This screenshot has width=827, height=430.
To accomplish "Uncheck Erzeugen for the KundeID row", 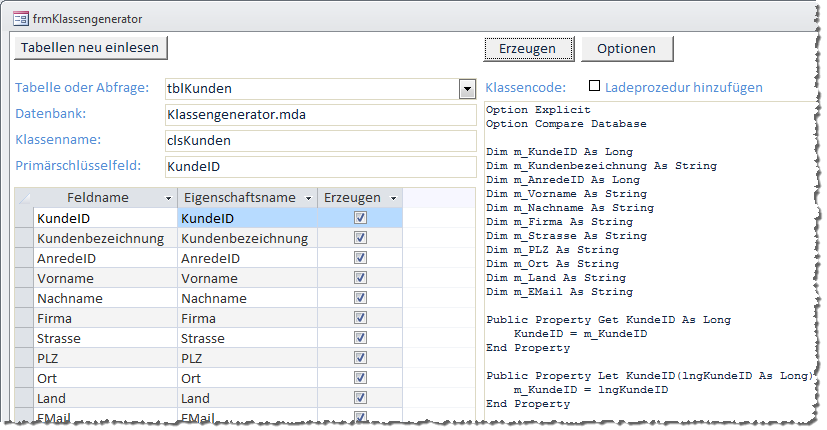I will click(360, 218).
